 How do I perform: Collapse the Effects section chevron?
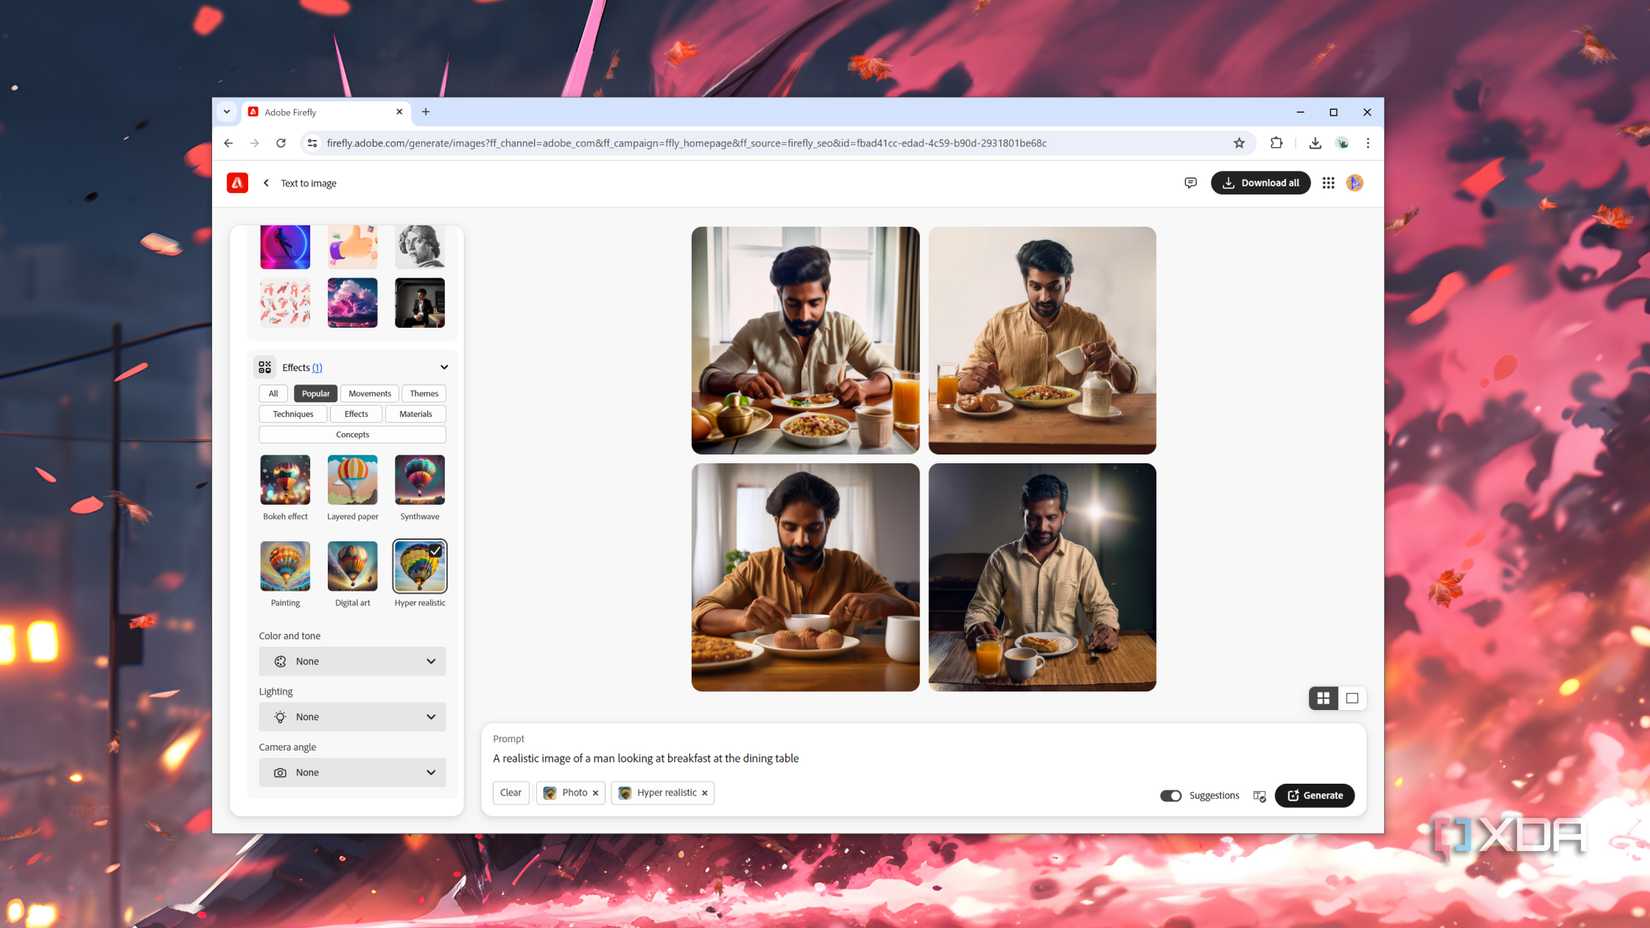[x=444, y=367]
